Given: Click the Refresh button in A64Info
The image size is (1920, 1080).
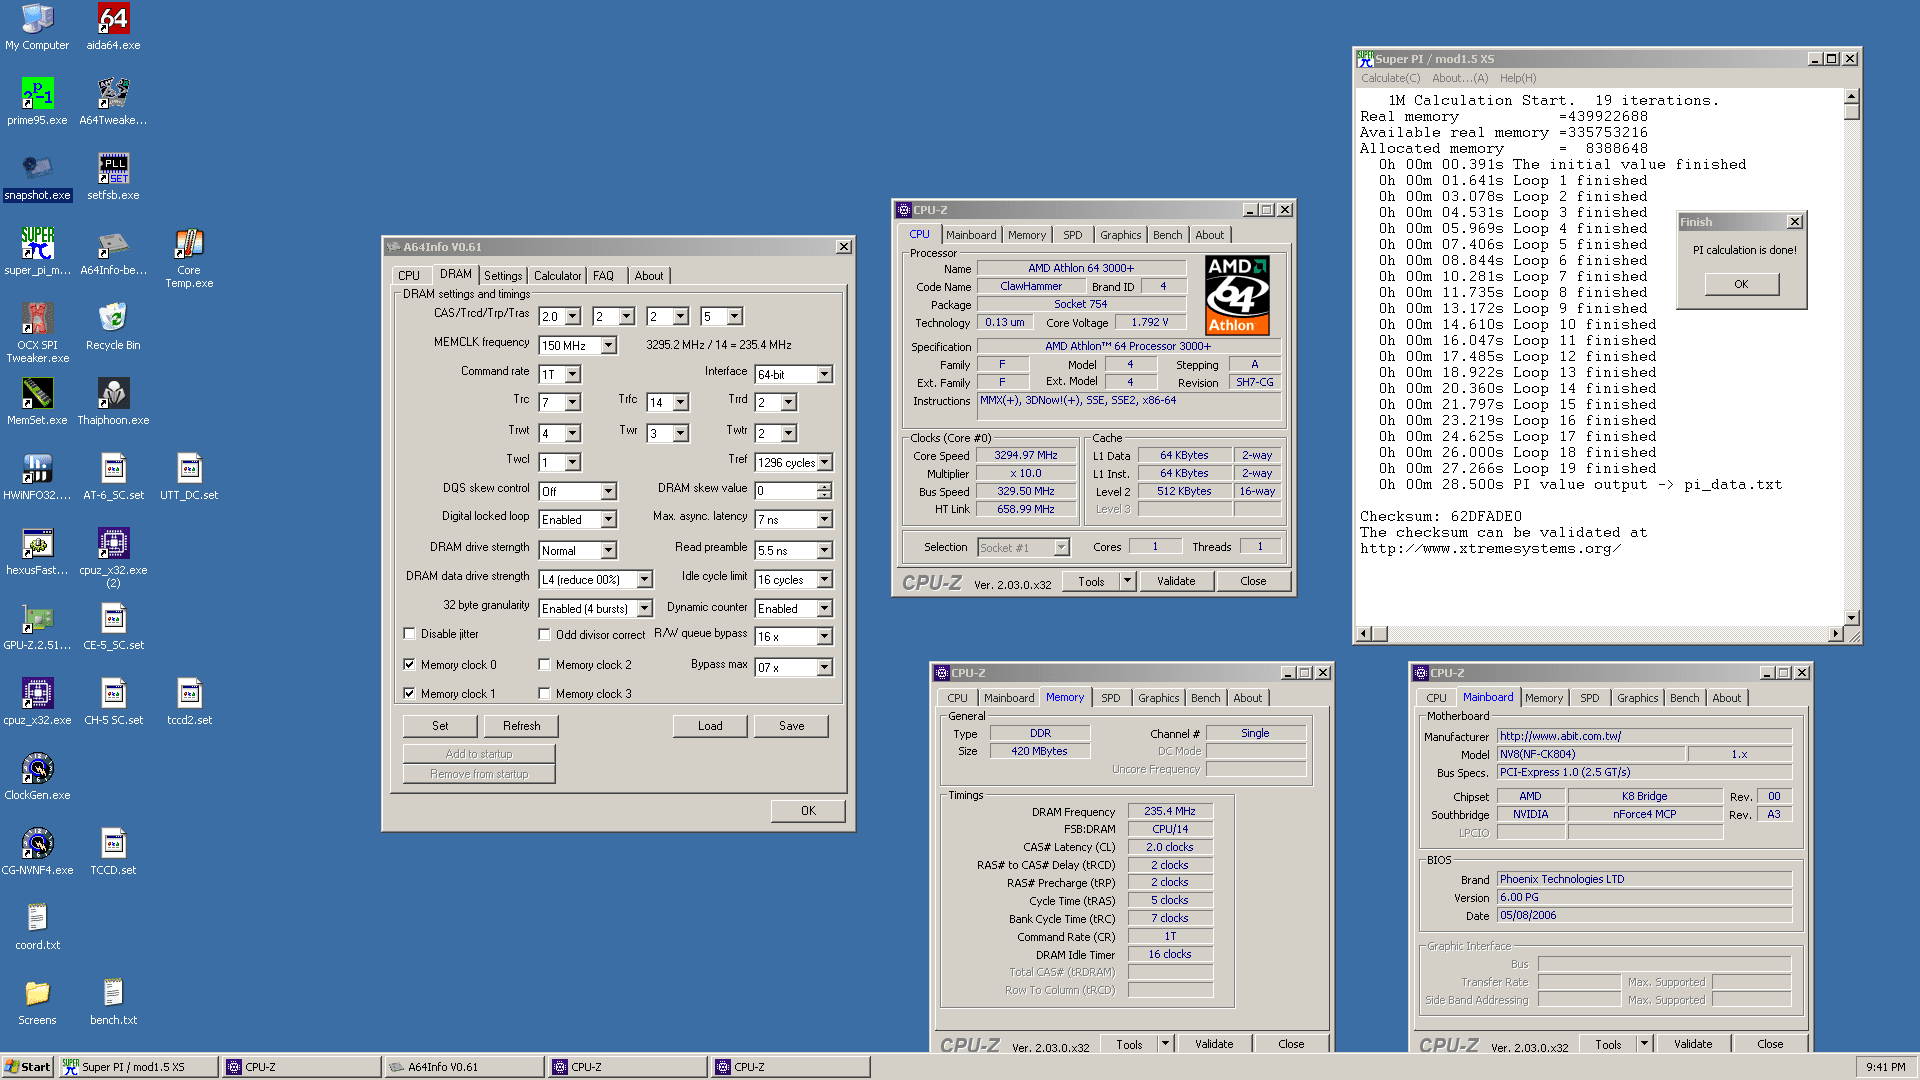Looking at the screenshot, I should click(521, 726).
